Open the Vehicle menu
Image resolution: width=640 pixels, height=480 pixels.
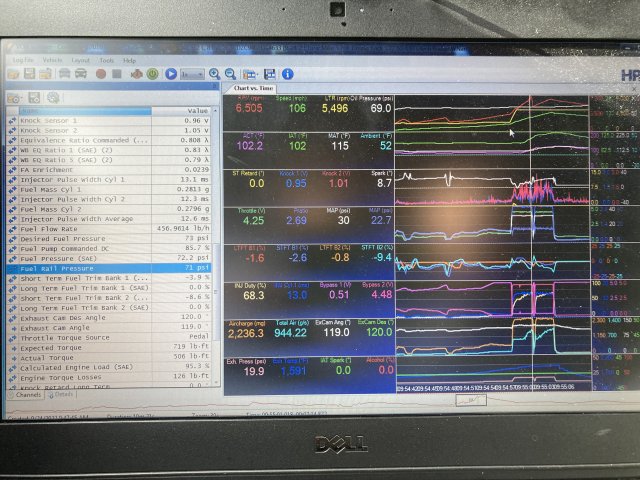[52, 60]
